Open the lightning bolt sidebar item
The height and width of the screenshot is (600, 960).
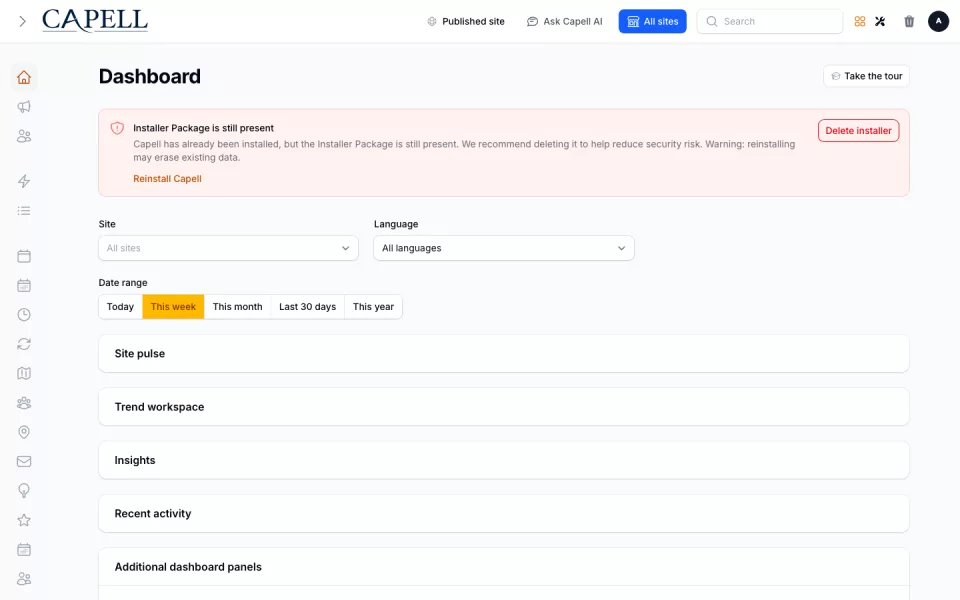click(24, 181)
